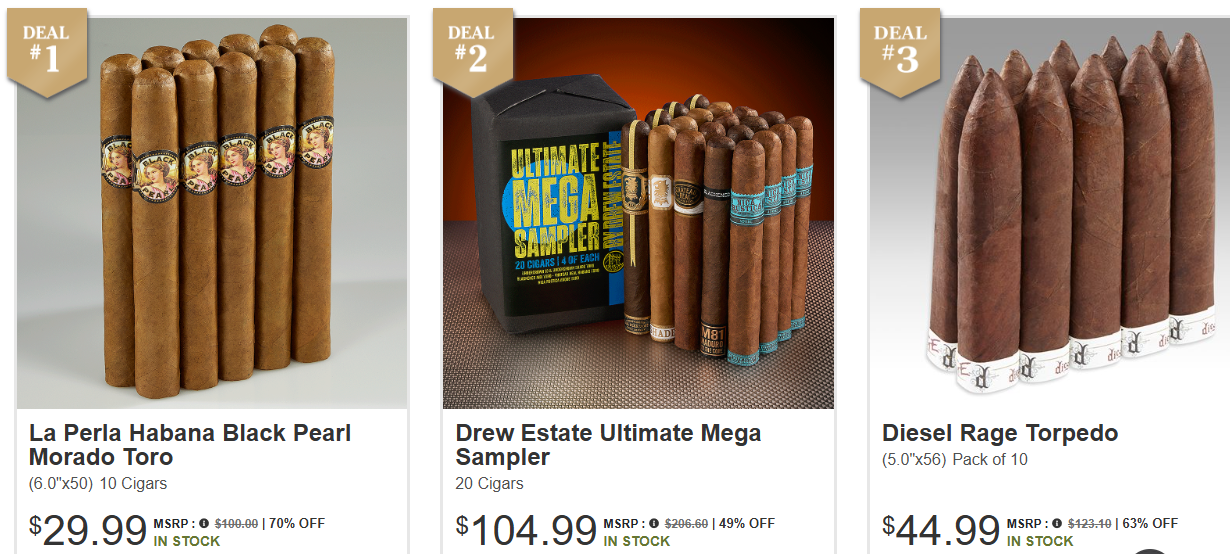The image size is (1230, 554).
Task: Open Drew Estate Ultimate Mega Sampler title link
Action: (608, 445)
